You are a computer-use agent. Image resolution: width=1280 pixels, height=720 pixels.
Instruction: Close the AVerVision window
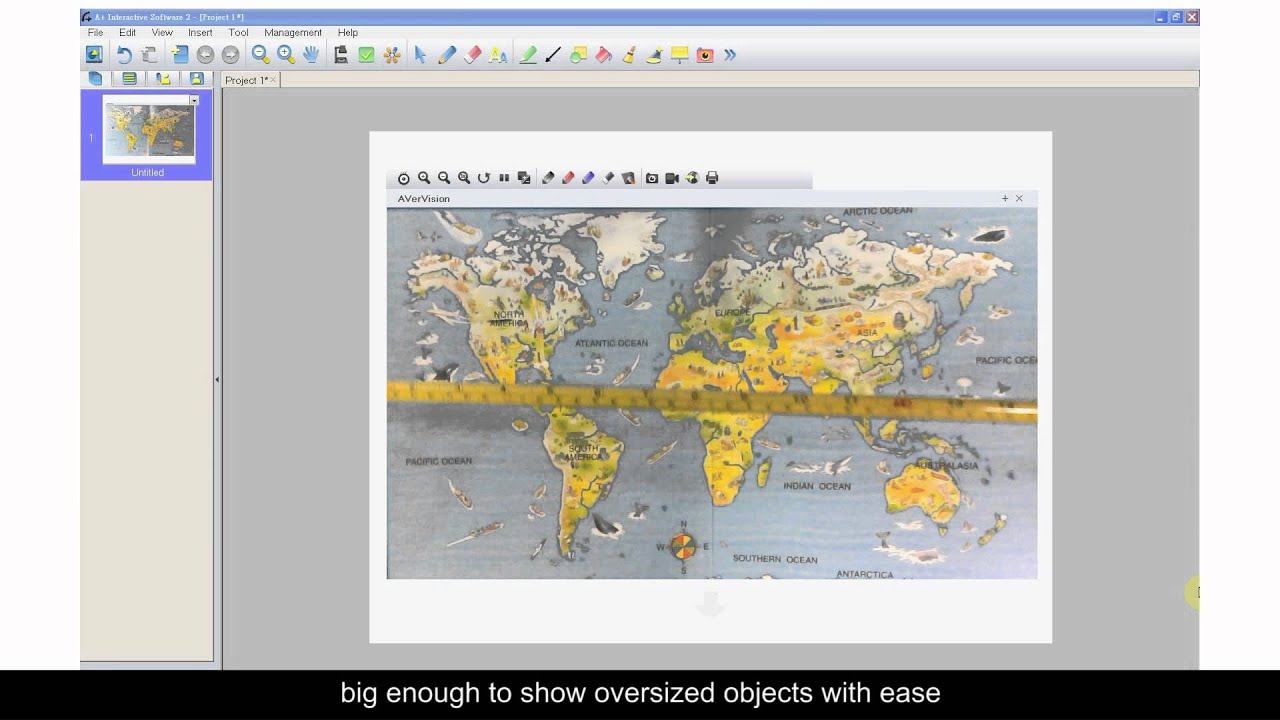click(1019, 198)
